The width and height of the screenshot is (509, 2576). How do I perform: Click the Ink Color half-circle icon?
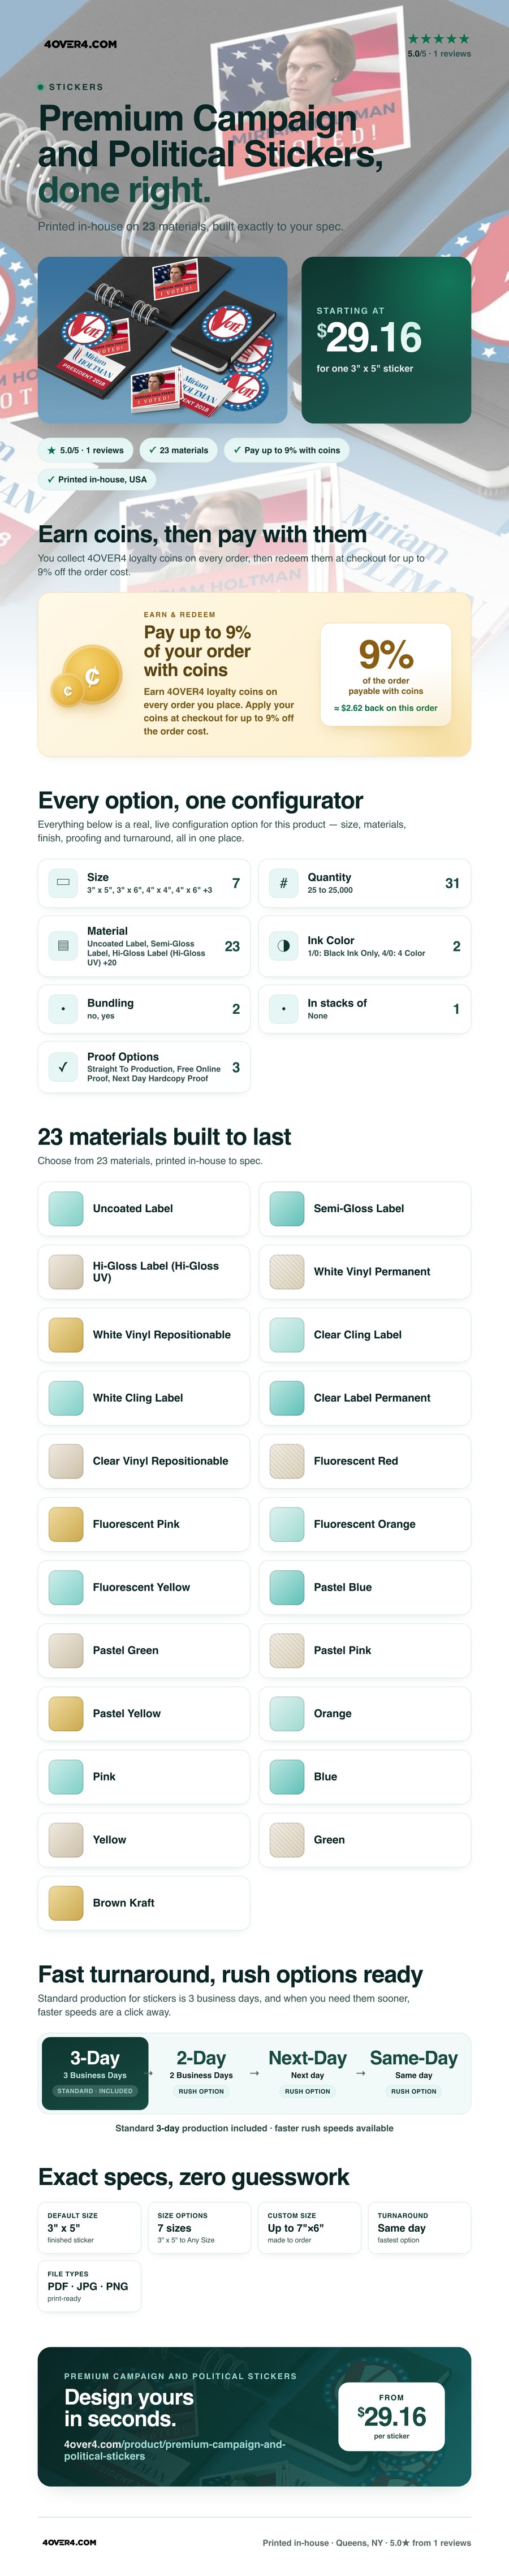point(283,945)
